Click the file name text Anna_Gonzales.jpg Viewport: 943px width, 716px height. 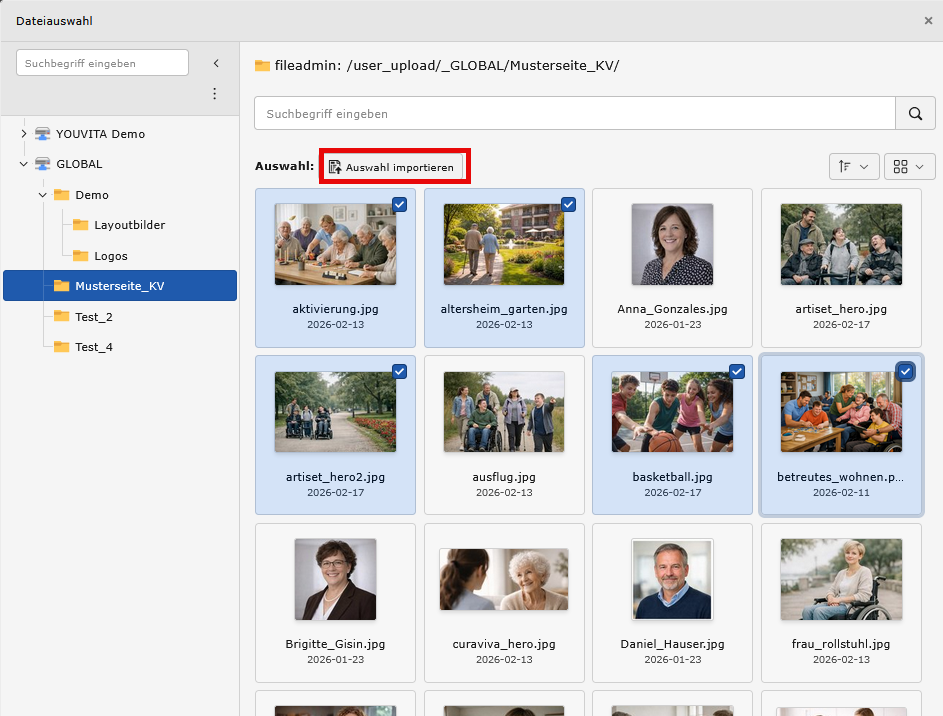pos(672,309)
